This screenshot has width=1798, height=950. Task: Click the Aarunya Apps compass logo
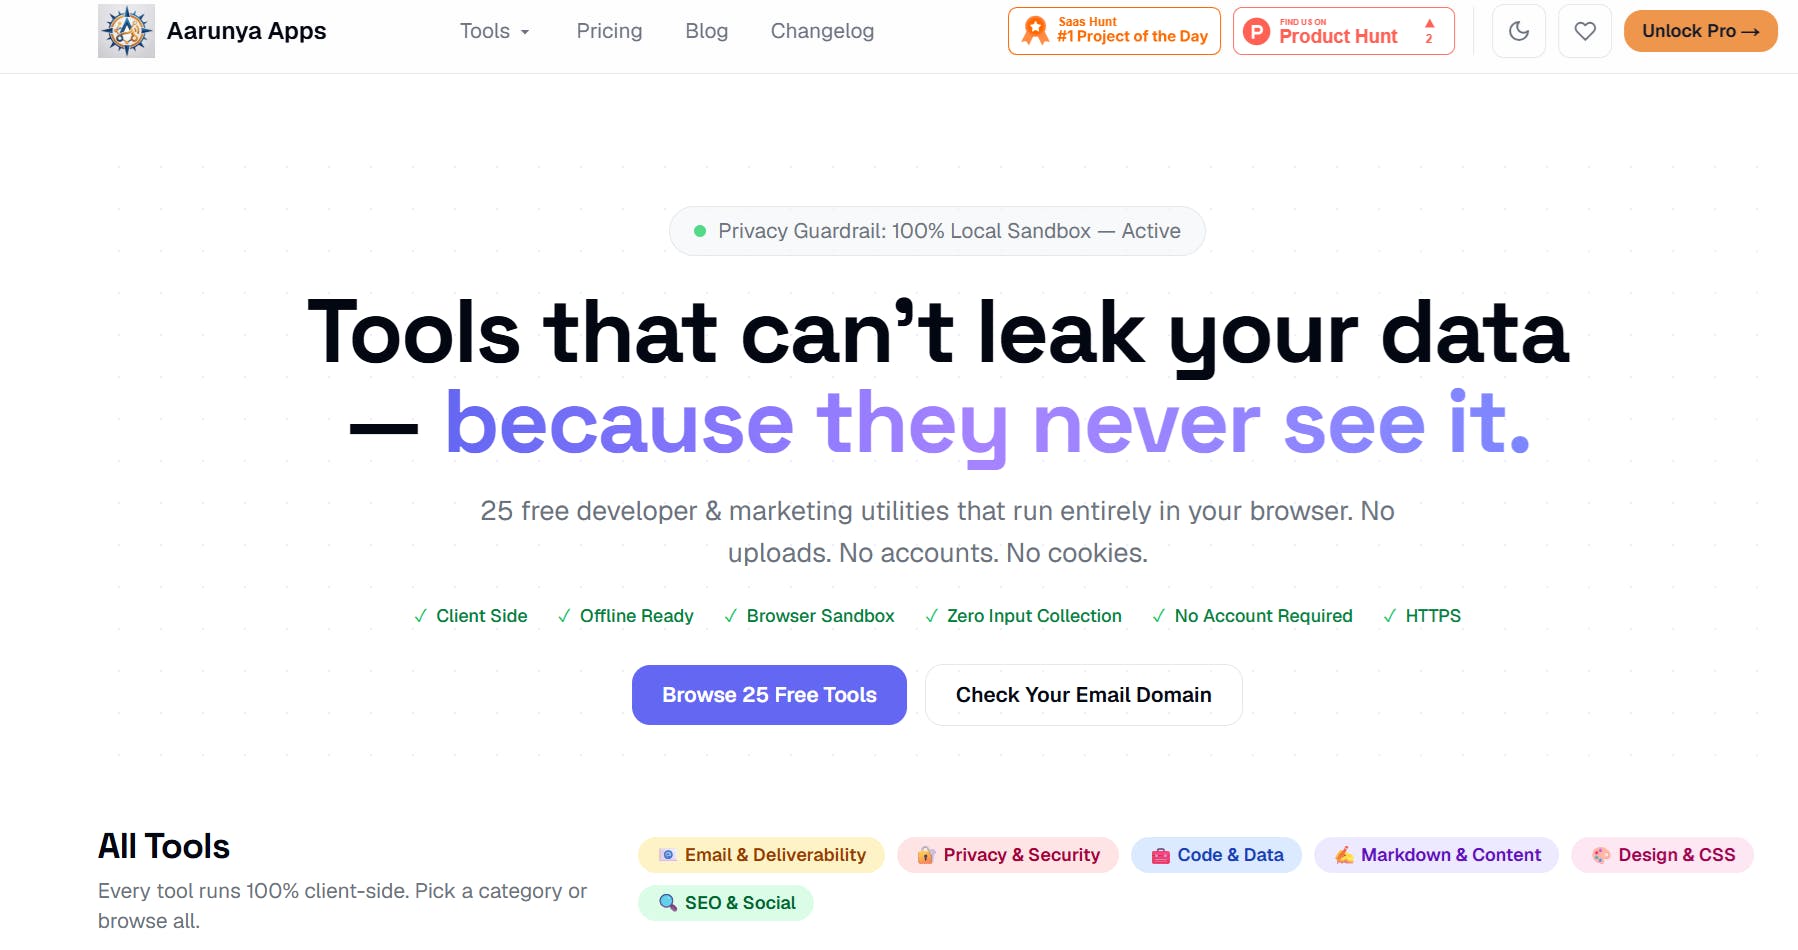click(x=126, y=31)
